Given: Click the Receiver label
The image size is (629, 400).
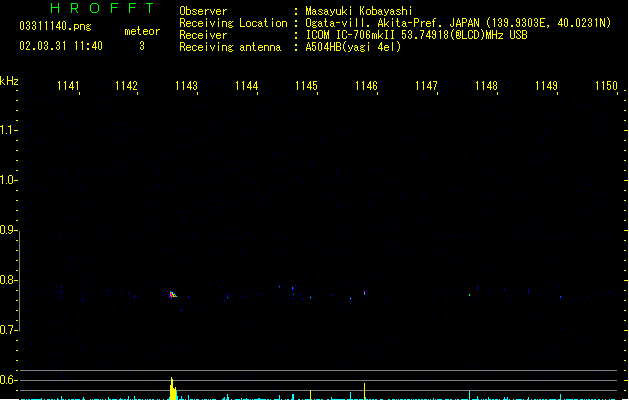Looking at the screenshot, I should coord(203,35).
